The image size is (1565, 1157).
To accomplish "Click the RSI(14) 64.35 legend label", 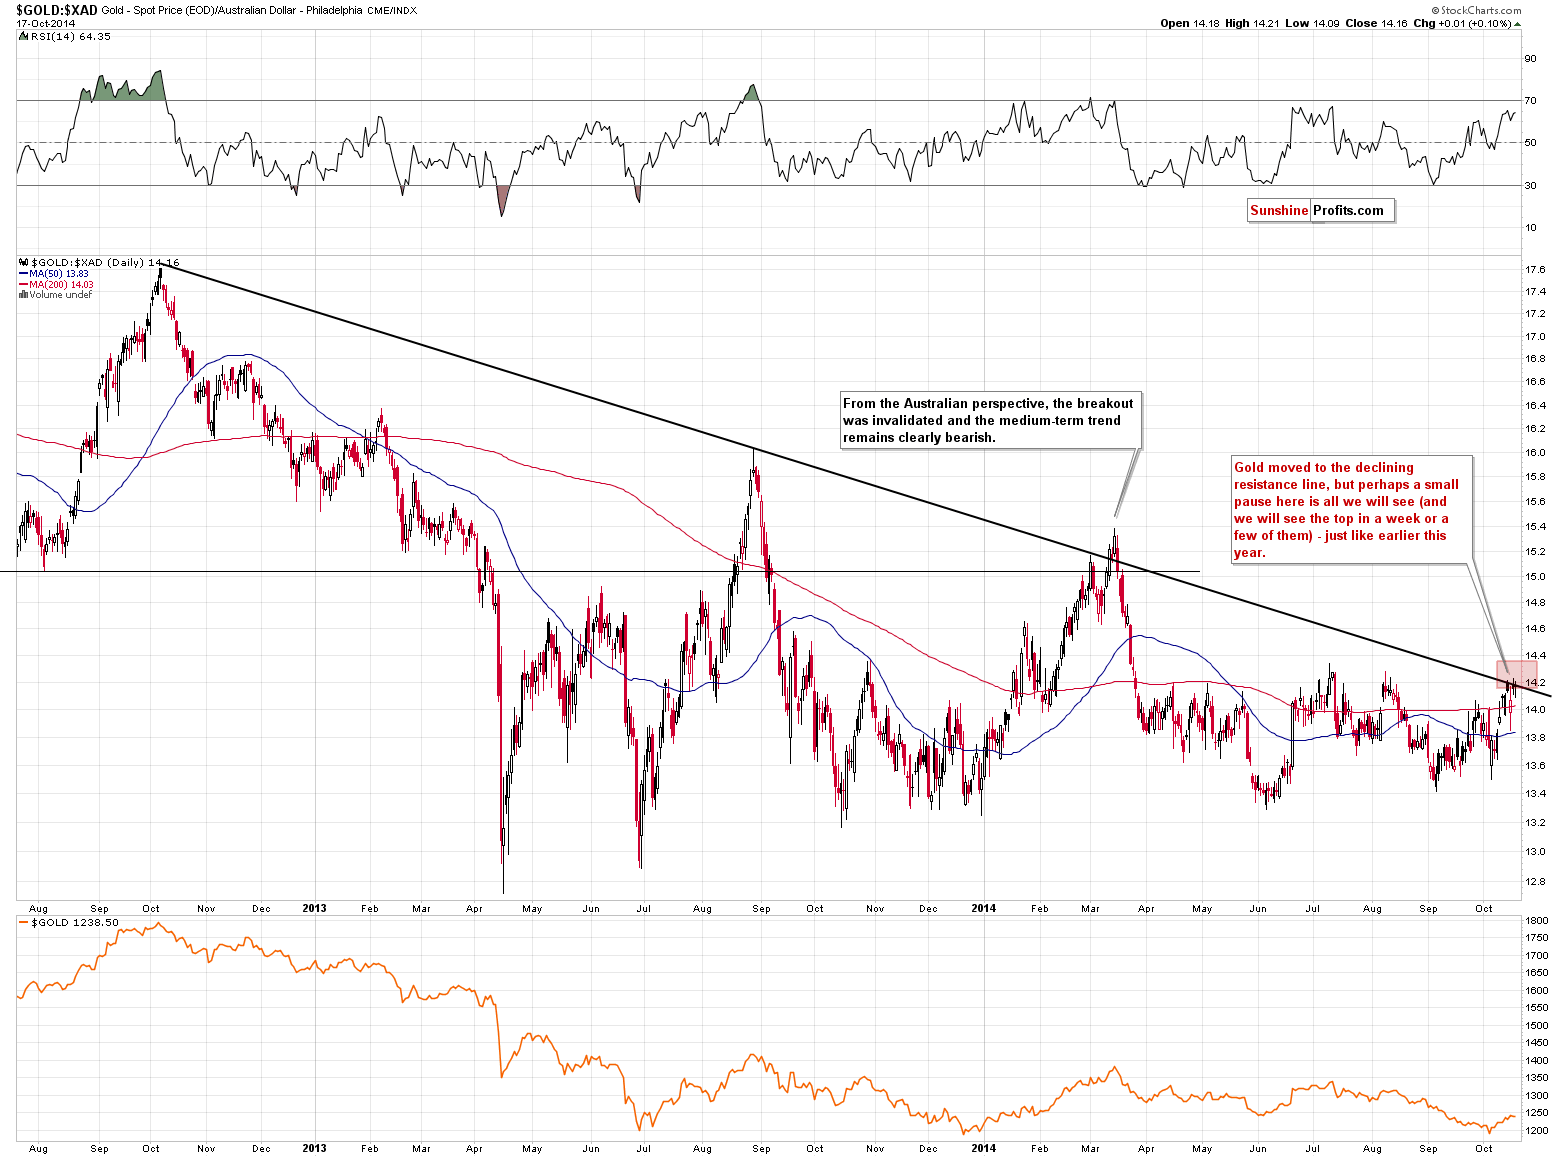I will (x=71, y=36).
